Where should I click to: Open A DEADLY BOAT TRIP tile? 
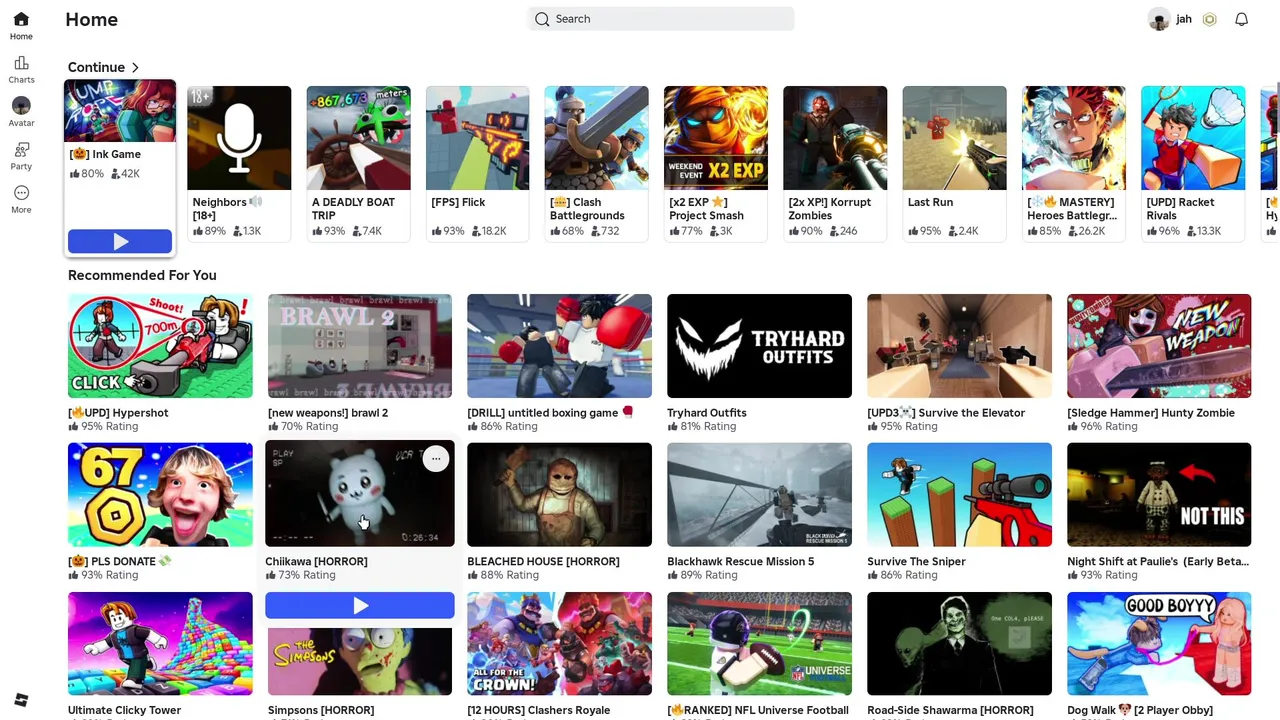(358, 163)
